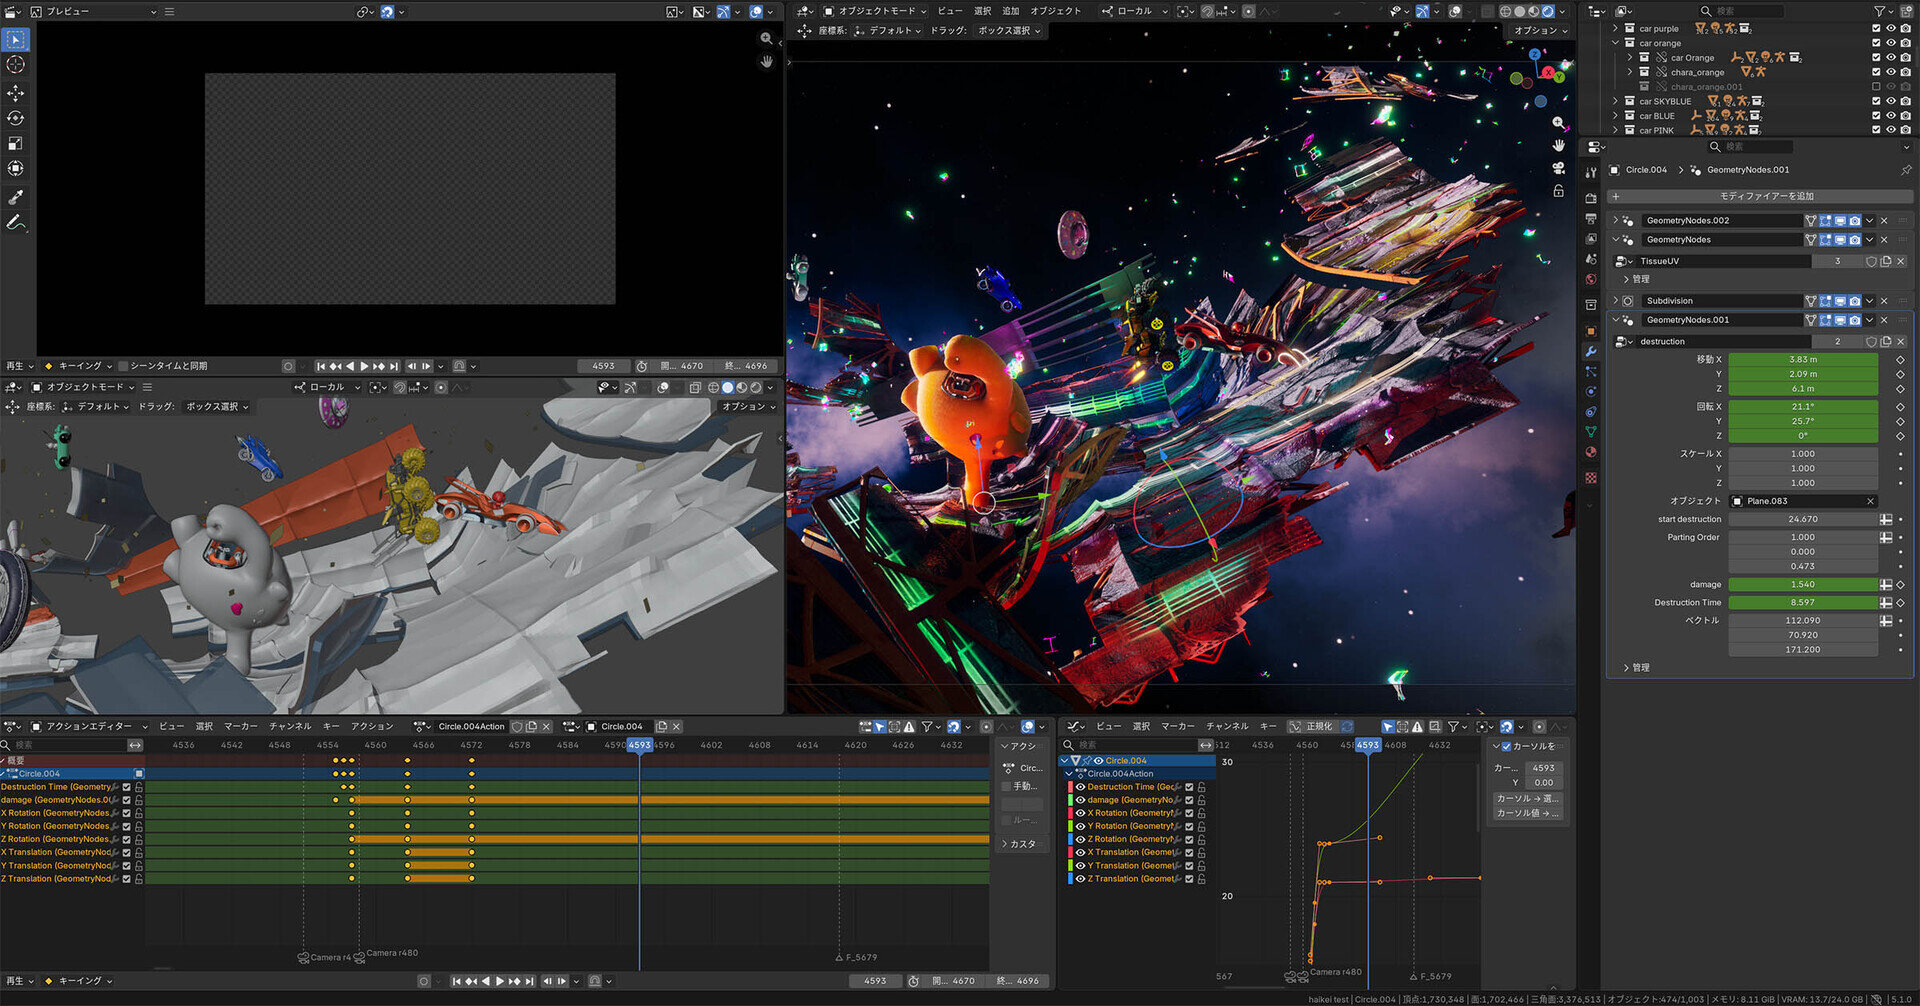Viewport: 1920px width, 1006px height.
Task: Click the モディファイアーを追加 button
Action: coord(1760,196)
